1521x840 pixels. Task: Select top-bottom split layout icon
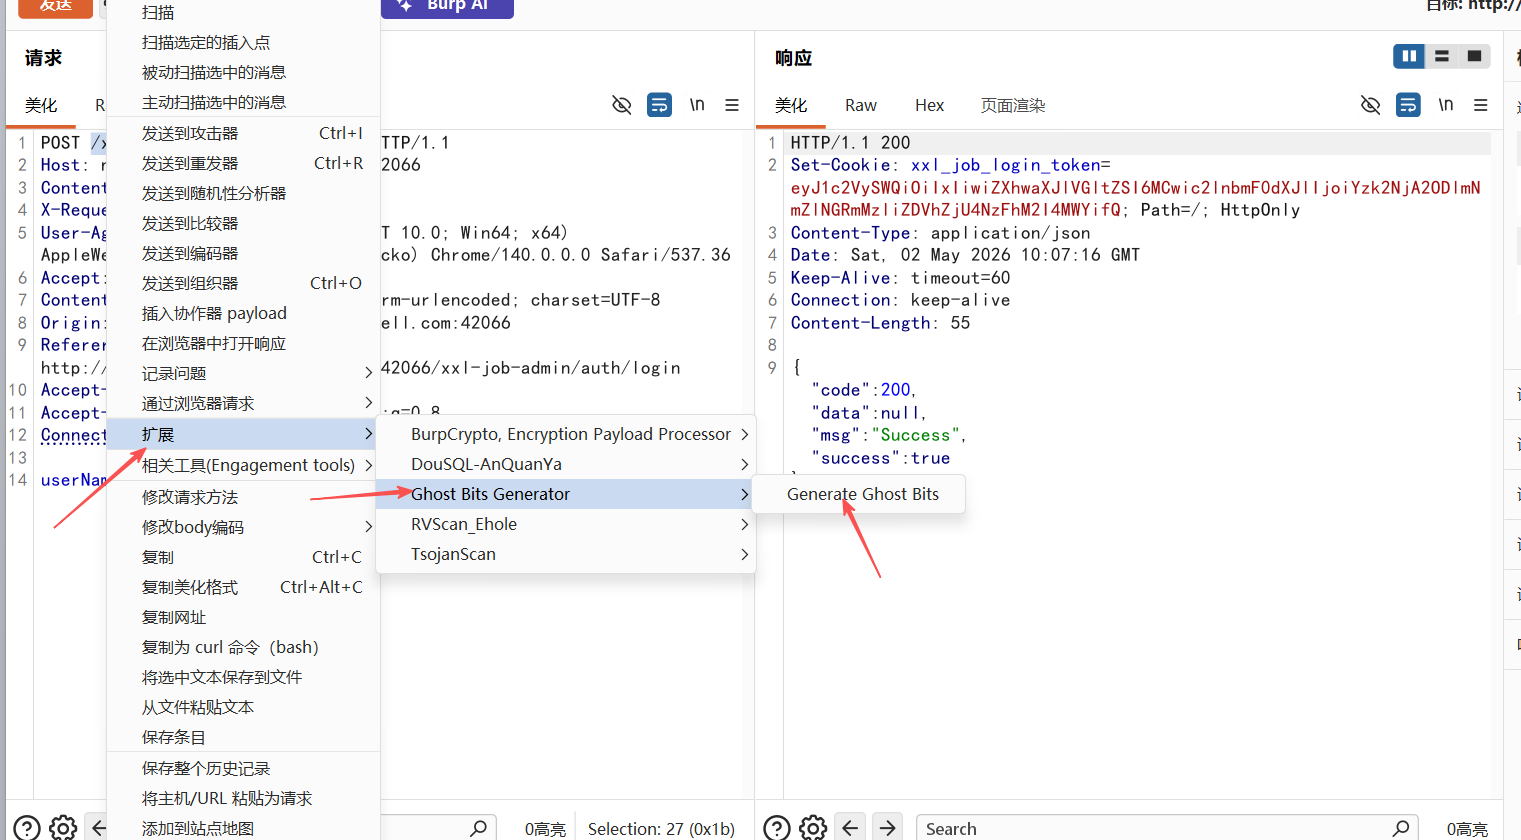[x=1442, y=56]
